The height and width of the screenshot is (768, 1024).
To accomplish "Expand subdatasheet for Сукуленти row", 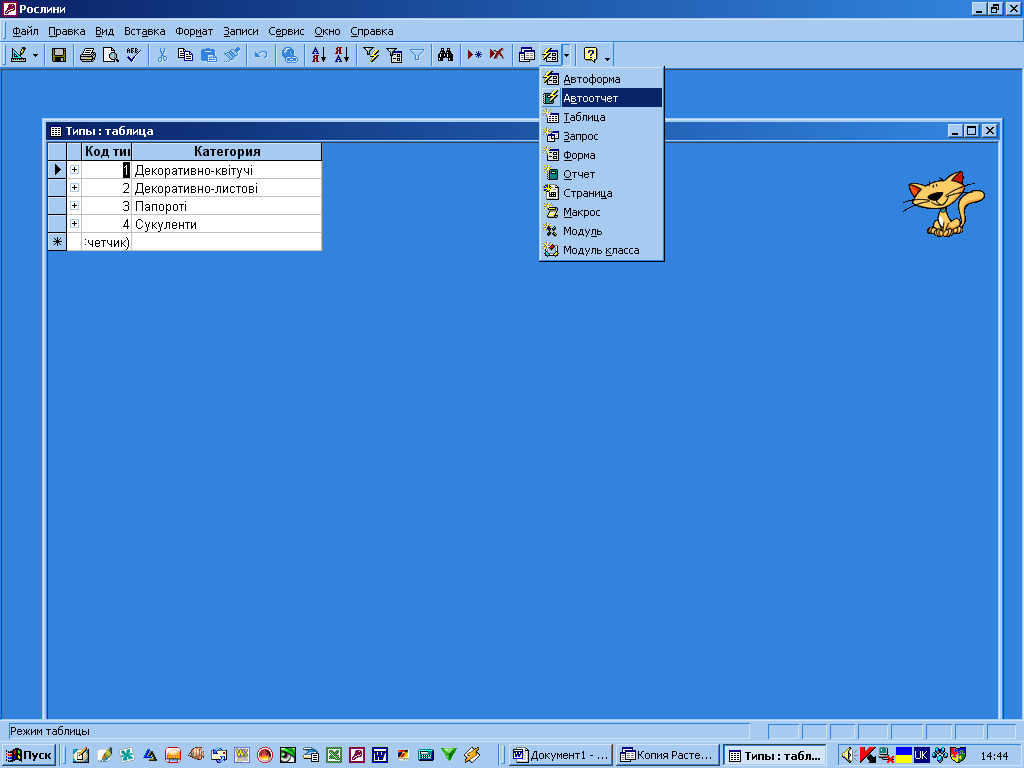I will pos(74,224).
